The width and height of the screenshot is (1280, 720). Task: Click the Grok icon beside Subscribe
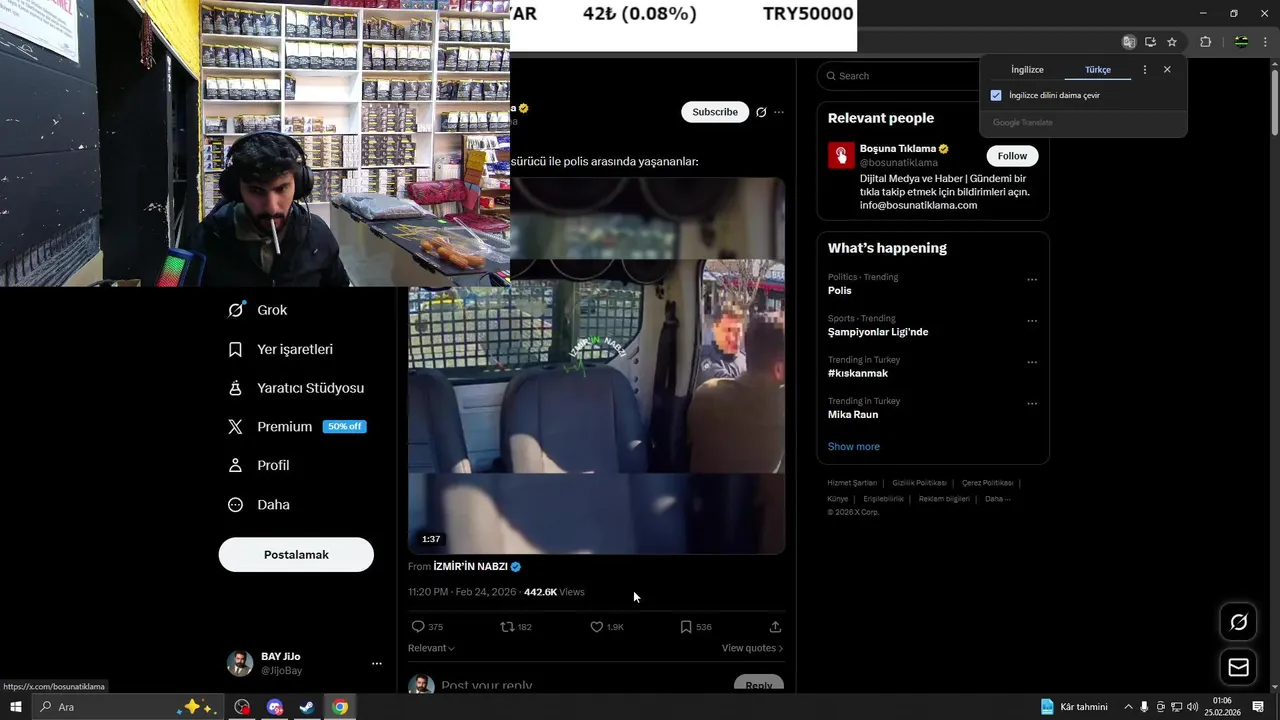tap(761, 112)
